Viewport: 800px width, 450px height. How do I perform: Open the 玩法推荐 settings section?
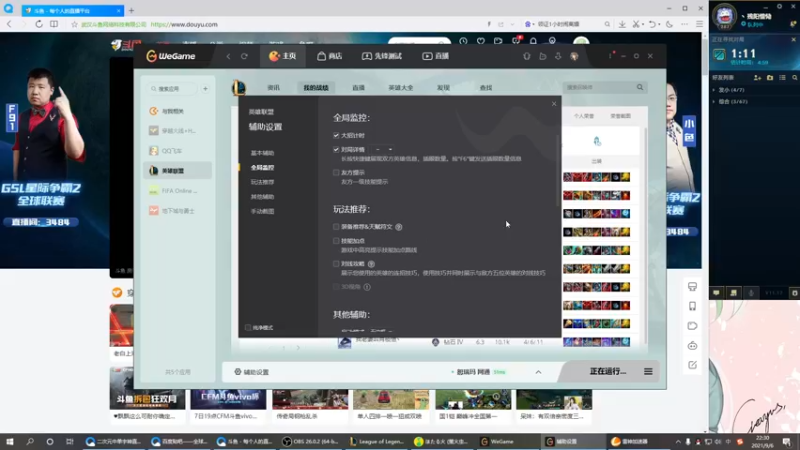pyautogui.click(x=262, y=182)
